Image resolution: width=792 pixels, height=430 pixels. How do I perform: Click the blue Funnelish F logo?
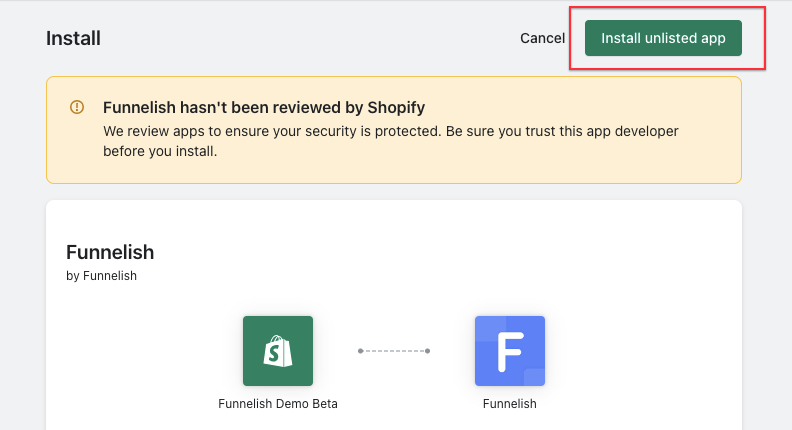[510, 351]
